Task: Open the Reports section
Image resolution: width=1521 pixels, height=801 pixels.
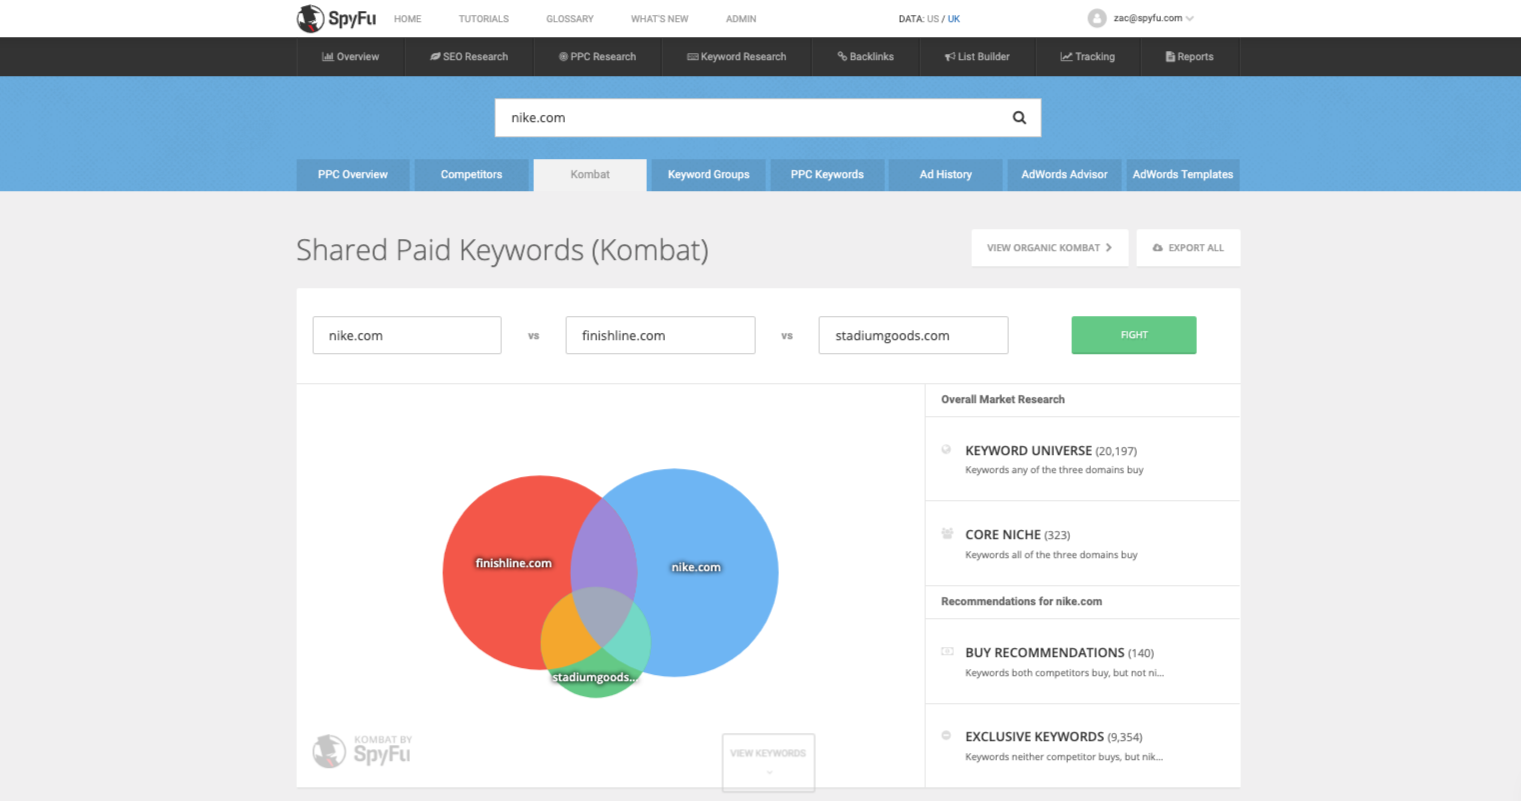Action: (x=1189, y=57)
